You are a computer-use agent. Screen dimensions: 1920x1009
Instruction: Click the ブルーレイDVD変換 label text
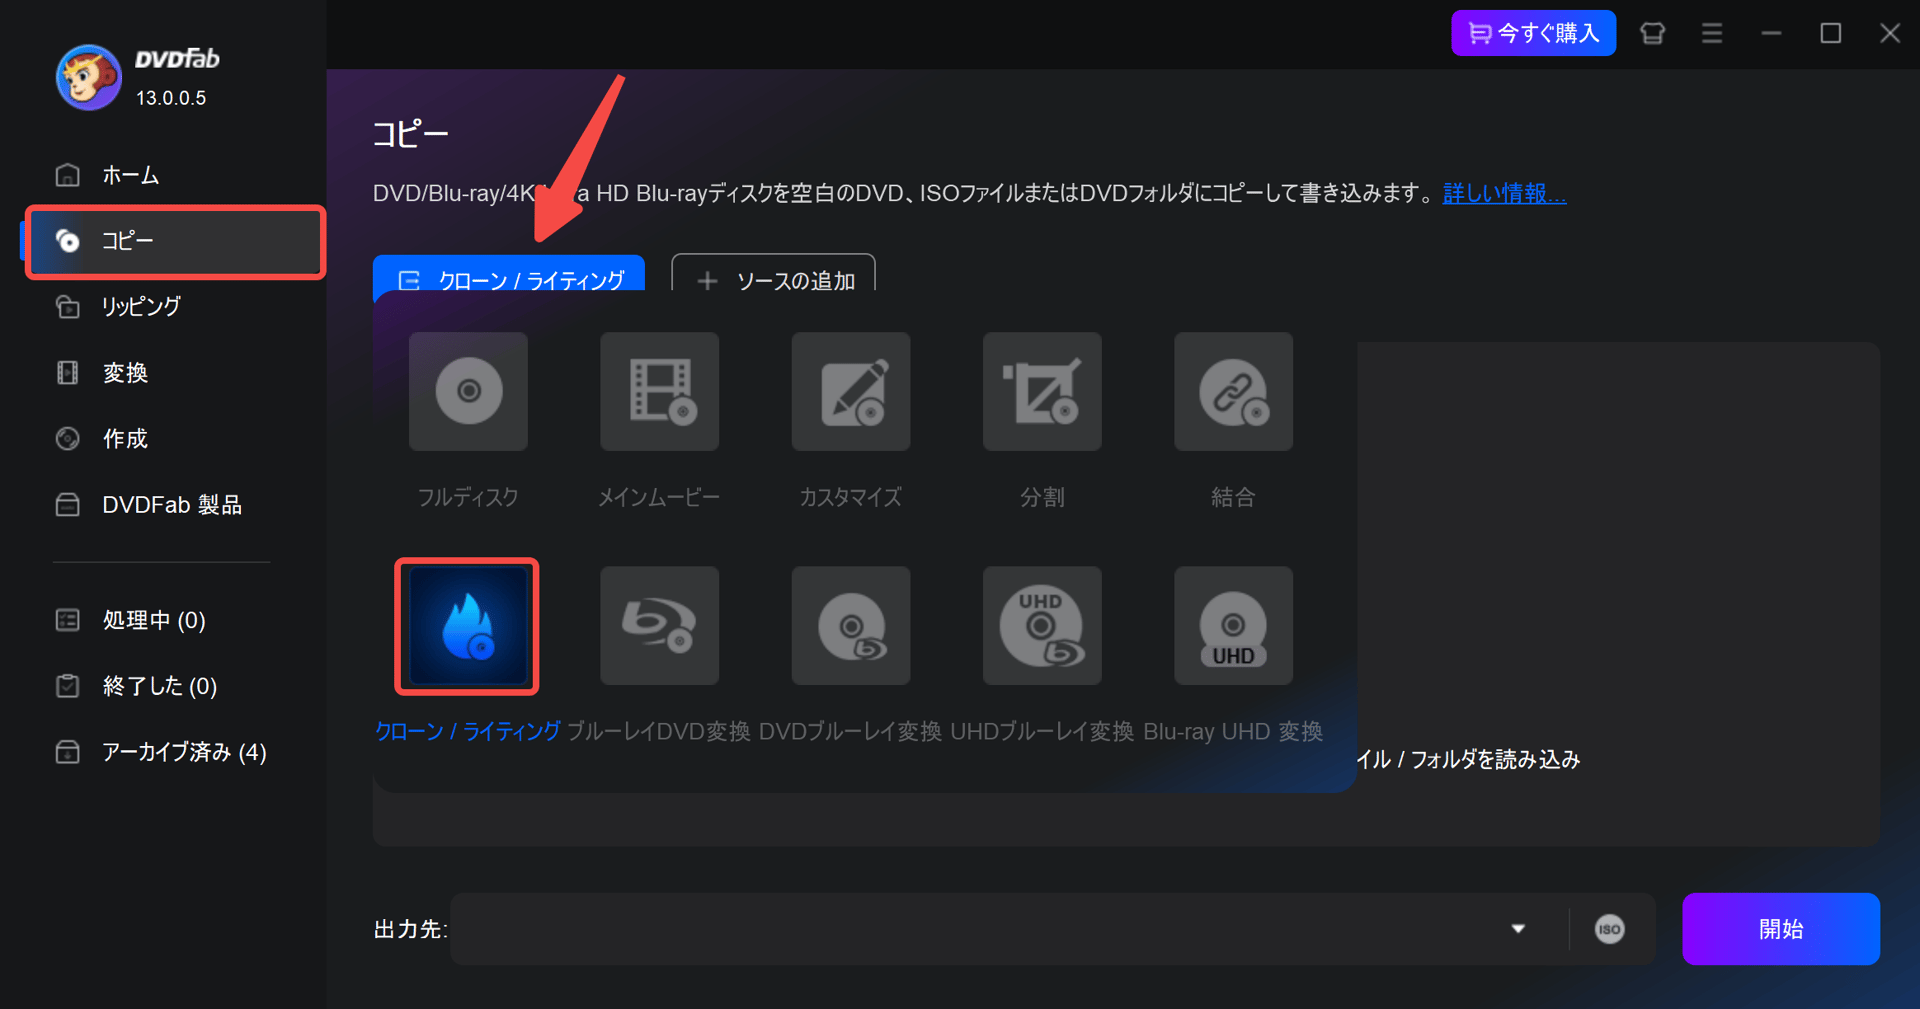[x=658, y=732]
